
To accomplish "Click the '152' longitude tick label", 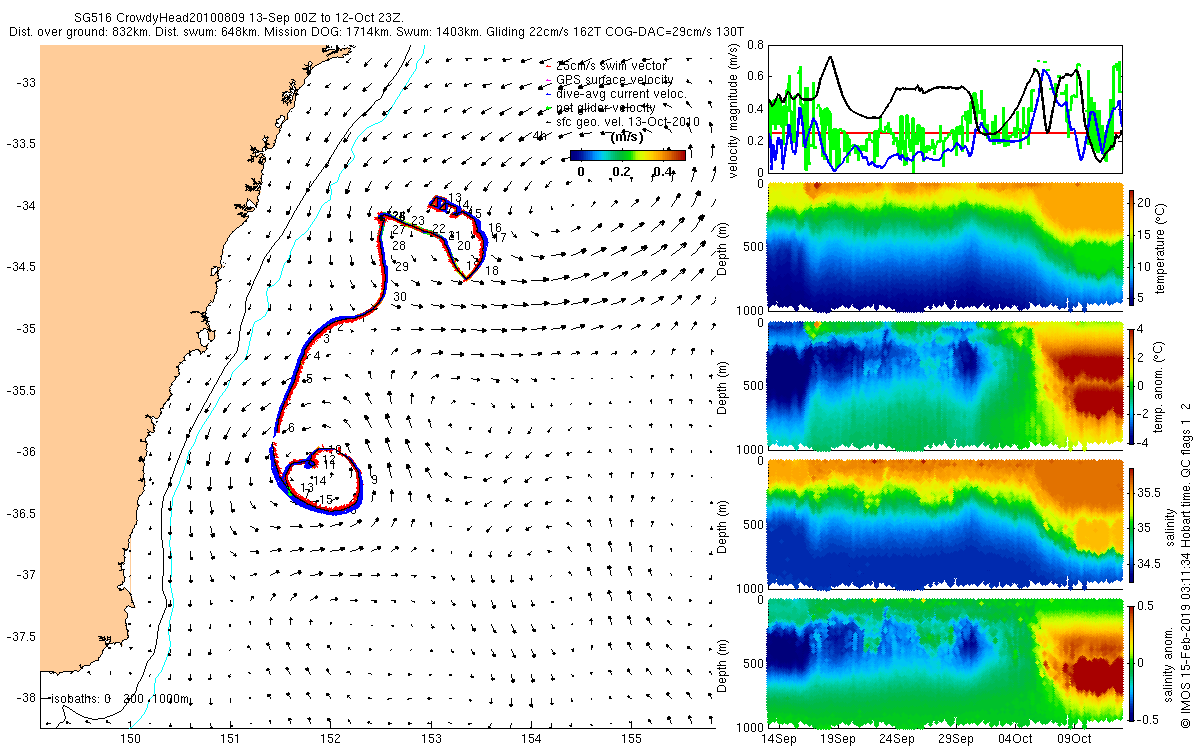I will (x=331, y=739).
